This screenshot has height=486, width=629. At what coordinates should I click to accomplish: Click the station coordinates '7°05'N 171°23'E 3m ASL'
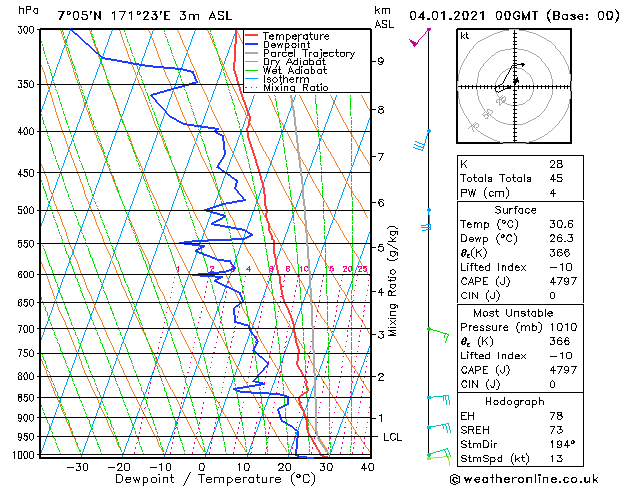tap(145, 16)
